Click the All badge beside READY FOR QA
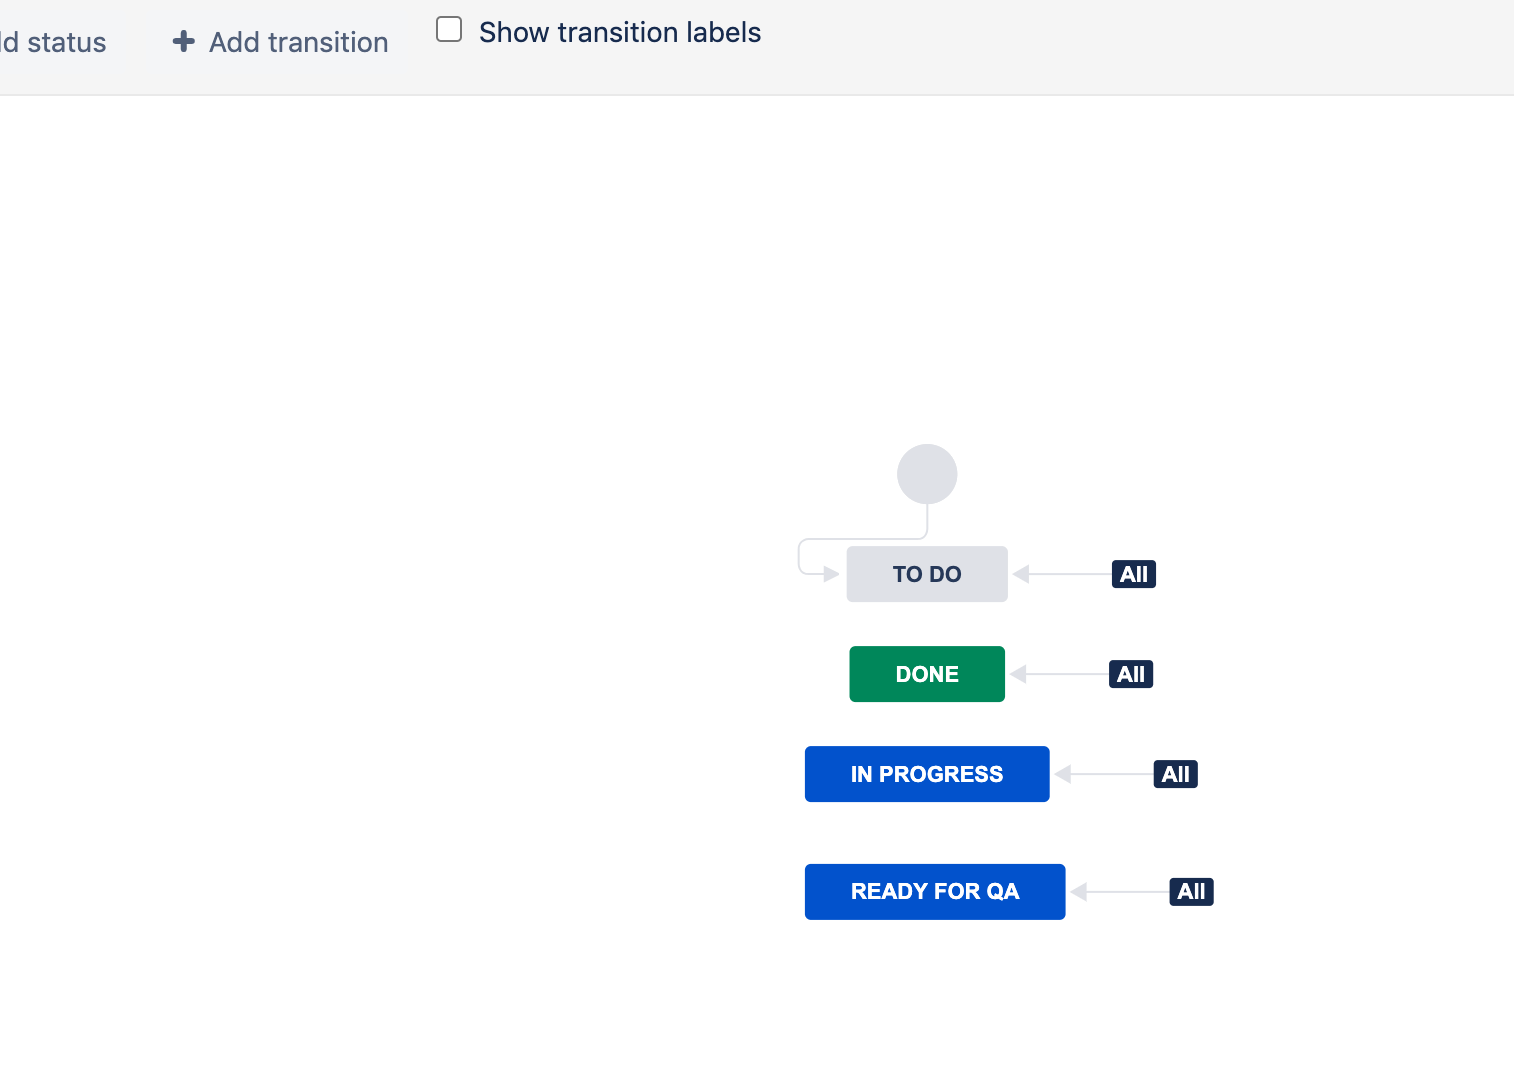 tap(1191, 892)
